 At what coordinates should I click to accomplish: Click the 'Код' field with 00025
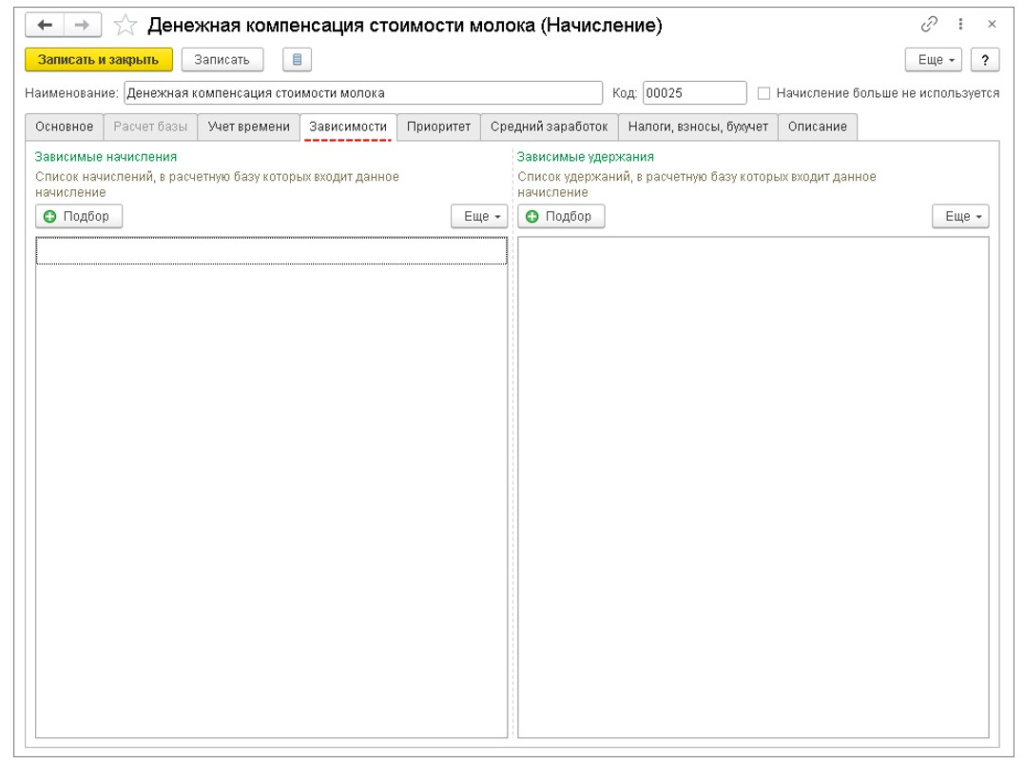[x=694, y=93]
